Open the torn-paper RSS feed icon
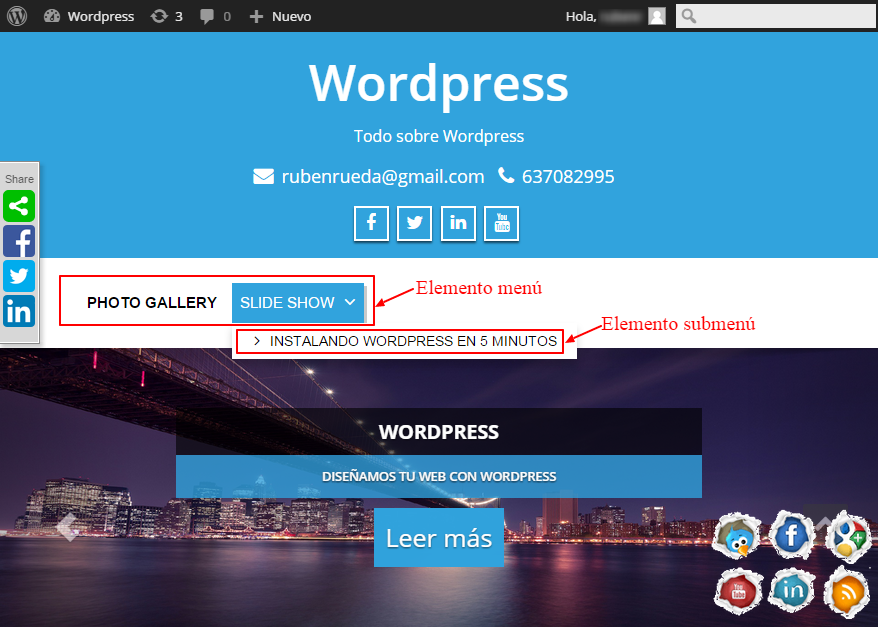Image resolution: width=878 pixels, height=627 pixels. (x=847, y=593)
